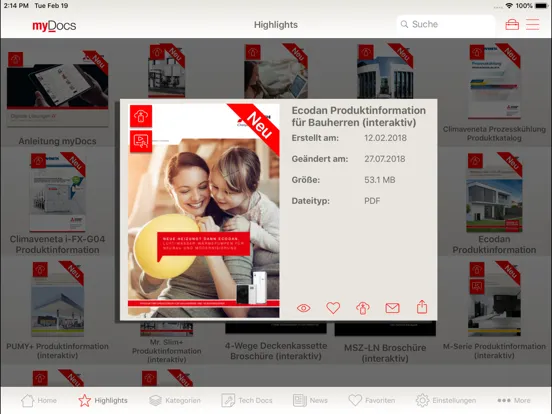The width and height of the screenshot is (552, 414).
Task: Tap download icon on Climaveneta Prozesskühlung Produktkatalog
Action: click(477, 52)
